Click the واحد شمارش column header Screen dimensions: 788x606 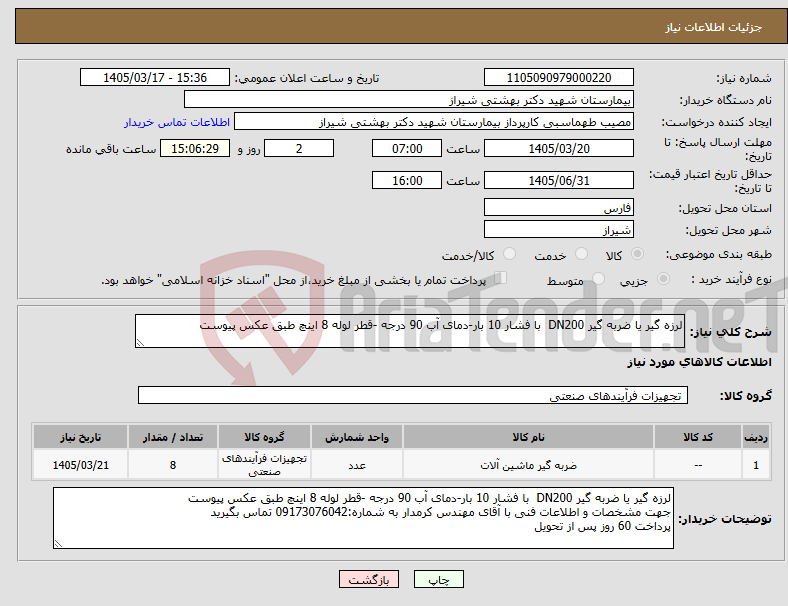[357, 437]
